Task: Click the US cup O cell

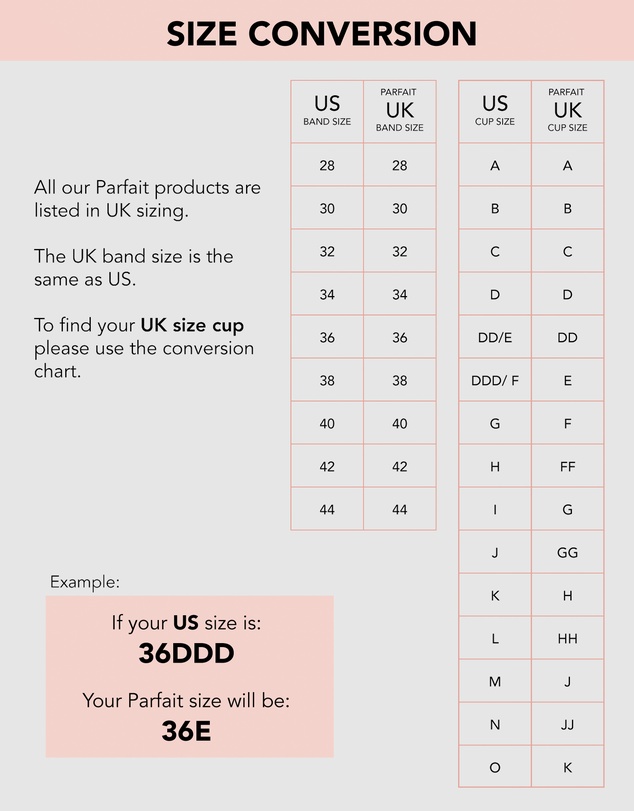Action: pyautogui.click(x=495, y=767)
